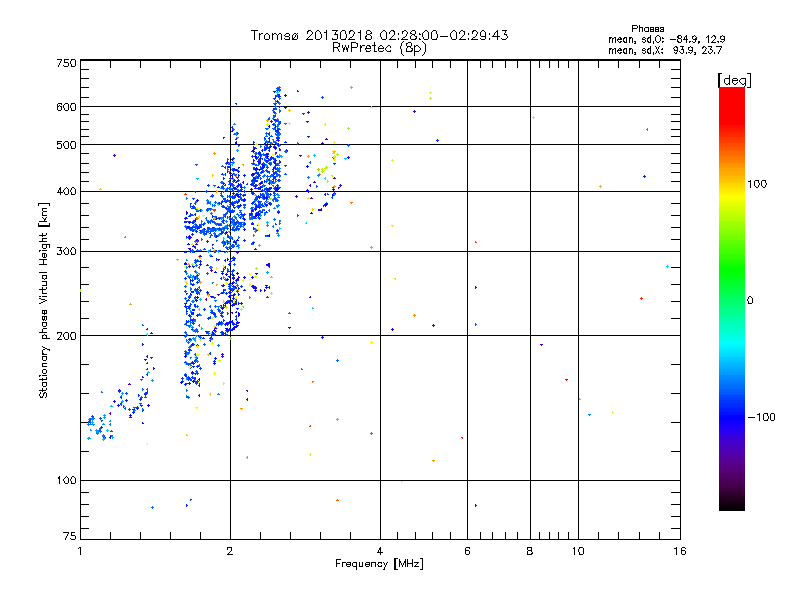This screenshot has height=600, width=800.
Task: Click the x-axis tick label '16'
Action: point(680,551)
